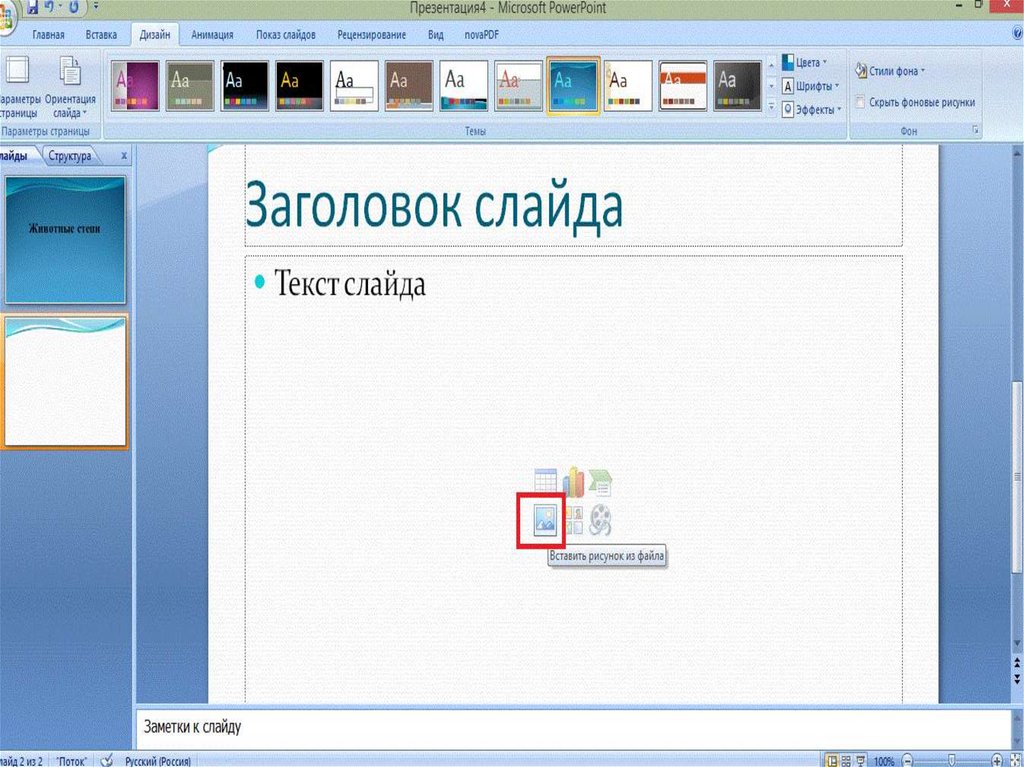1024x767 pixels.
Task: Open the Анимация tab
Action: (212, 35)
